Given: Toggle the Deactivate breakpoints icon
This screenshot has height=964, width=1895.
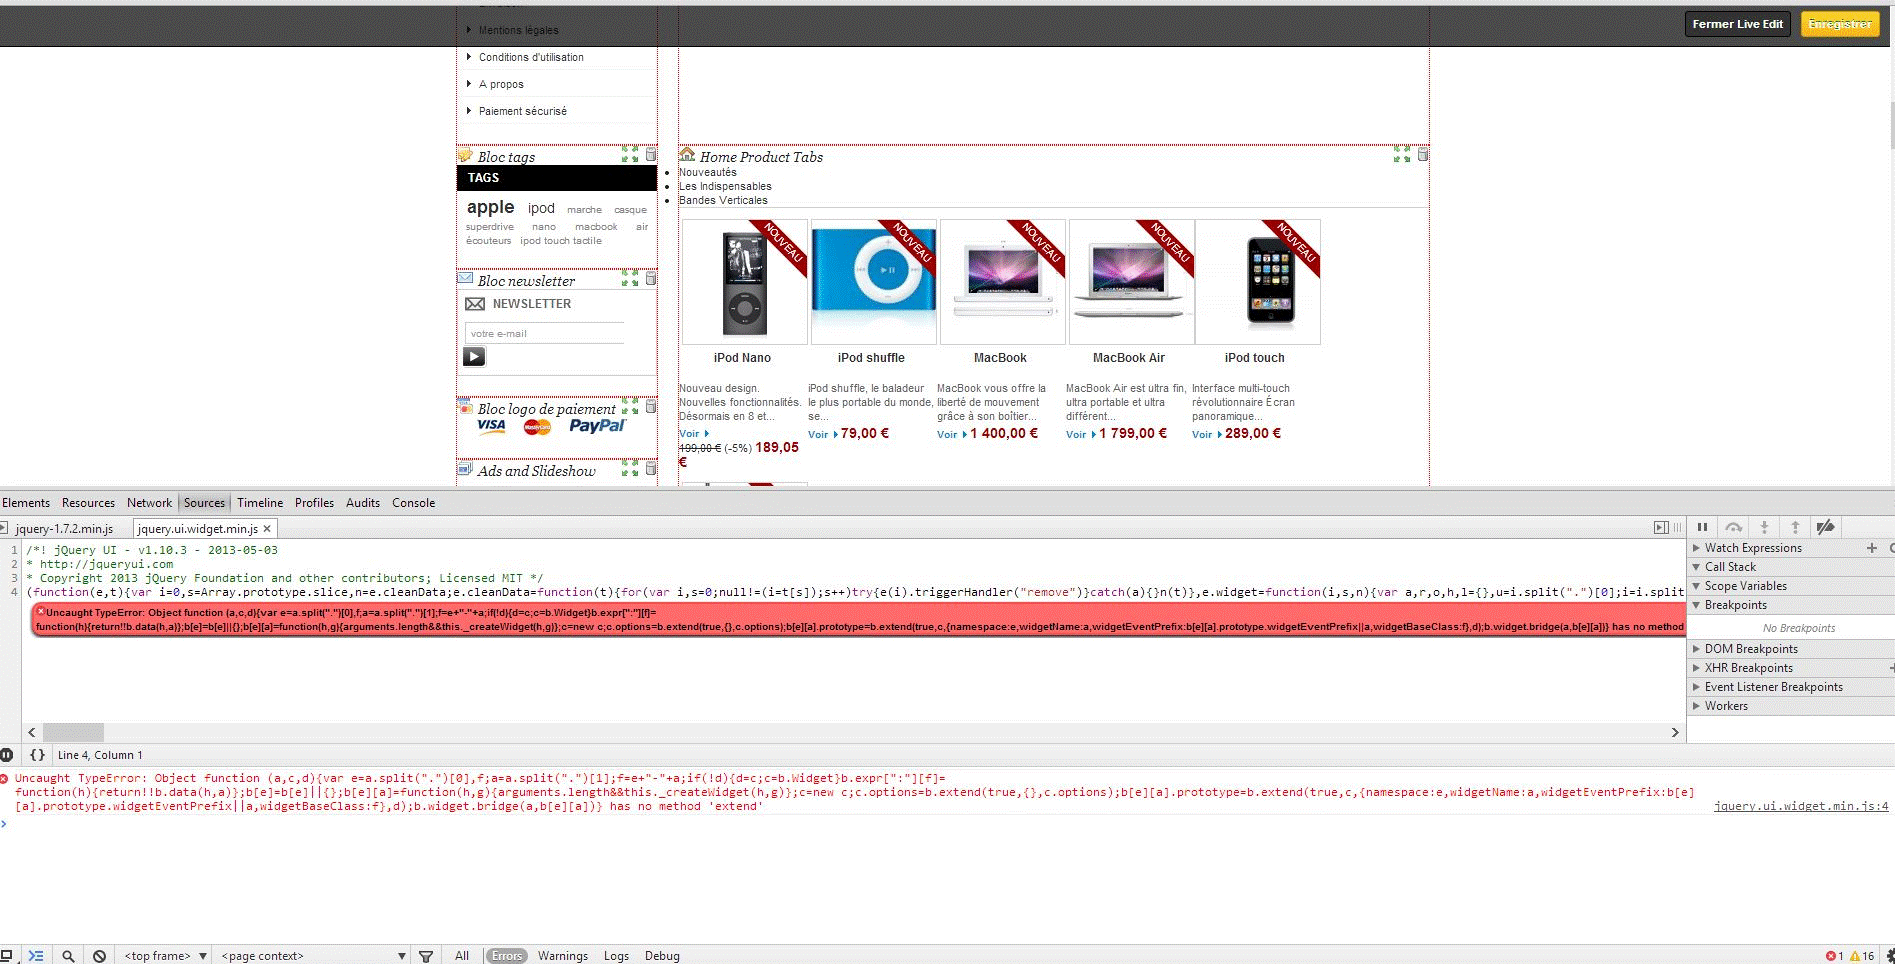Looking at the screenshot, I should 1825,527.
